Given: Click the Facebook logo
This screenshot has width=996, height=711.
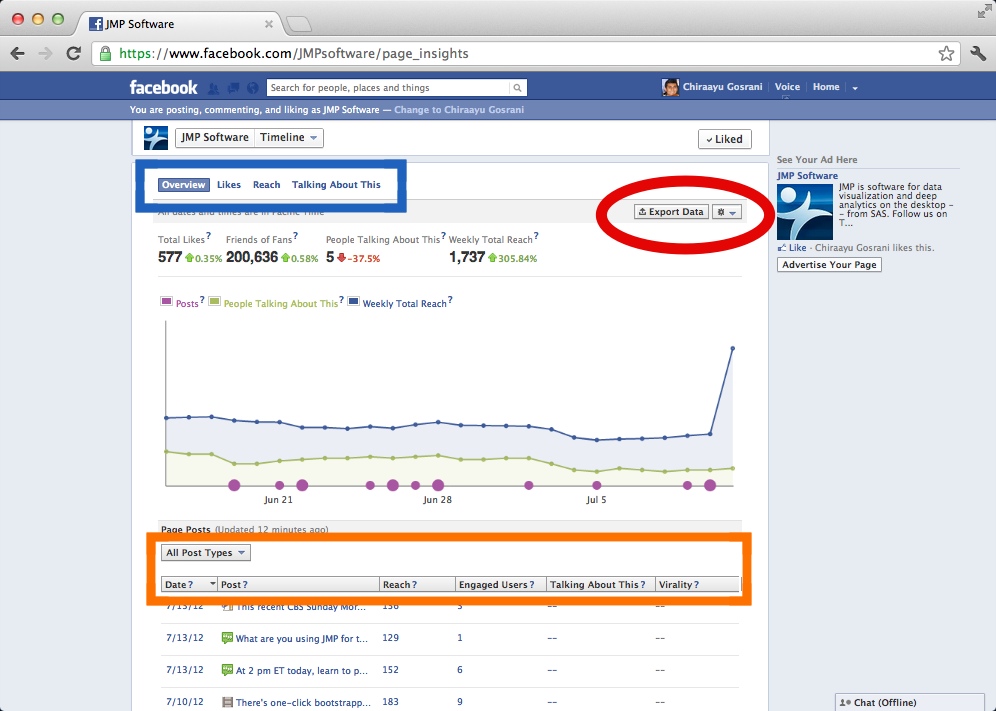Looking at the screenshot, I should 163,87.
